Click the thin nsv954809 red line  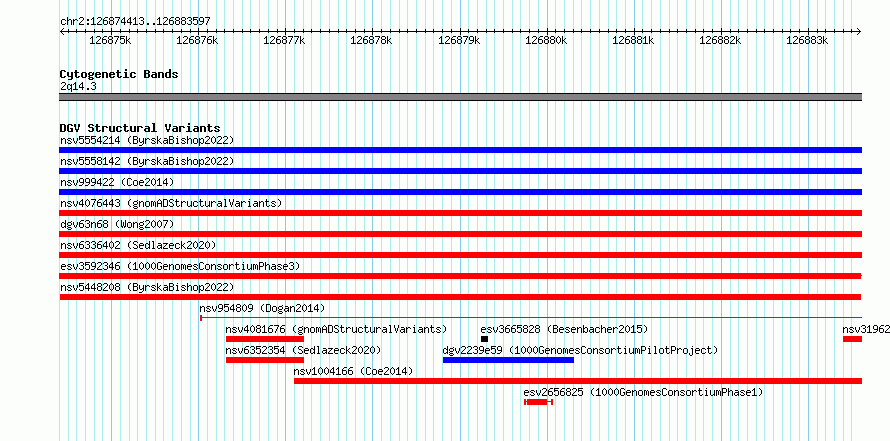tap(531, 318)
